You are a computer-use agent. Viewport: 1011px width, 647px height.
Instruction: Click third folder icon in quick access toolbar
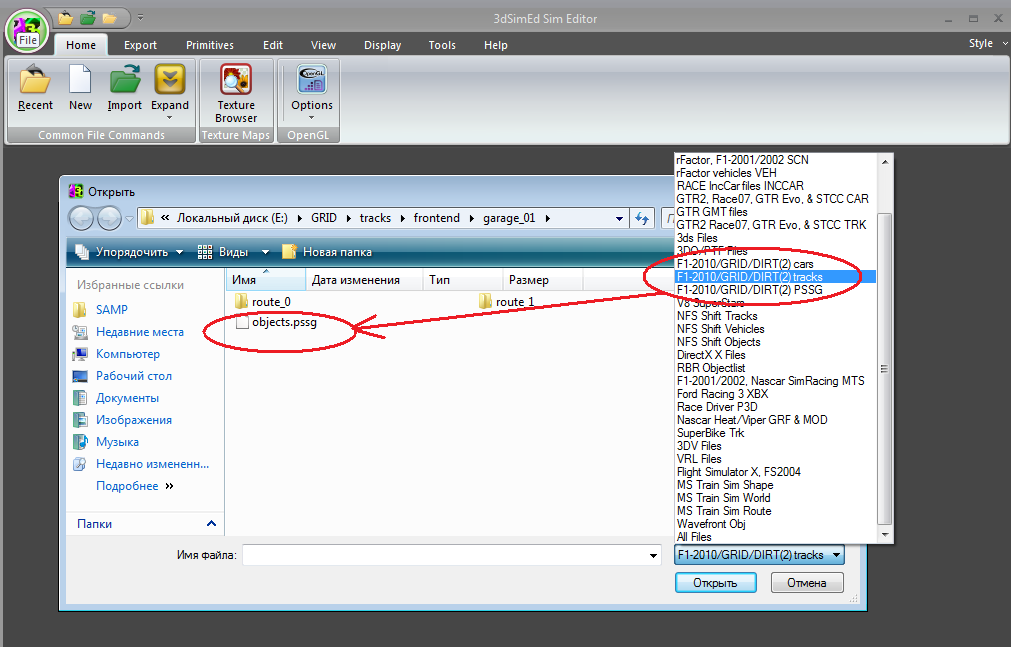tap(110, 18)
